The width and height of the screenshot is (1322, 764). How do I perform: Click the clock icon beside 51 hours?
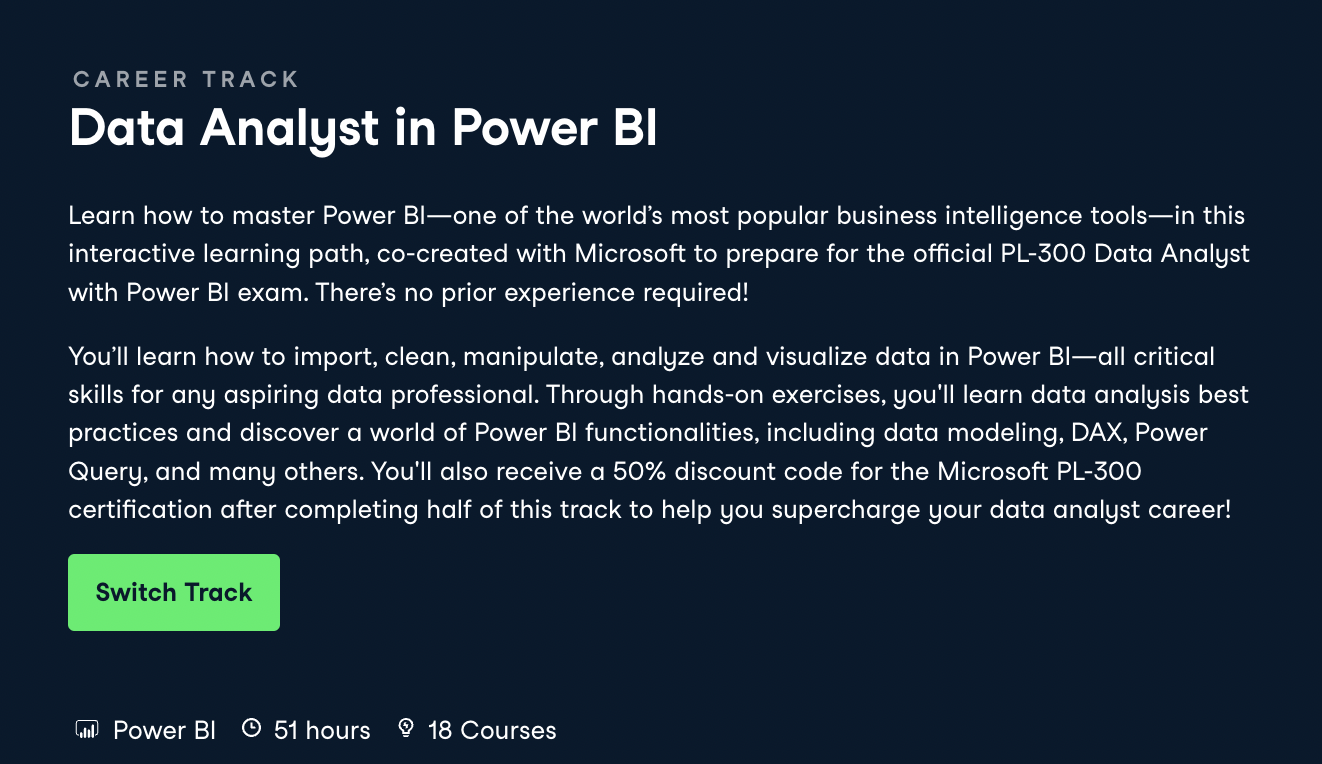(x=252, y=728)
